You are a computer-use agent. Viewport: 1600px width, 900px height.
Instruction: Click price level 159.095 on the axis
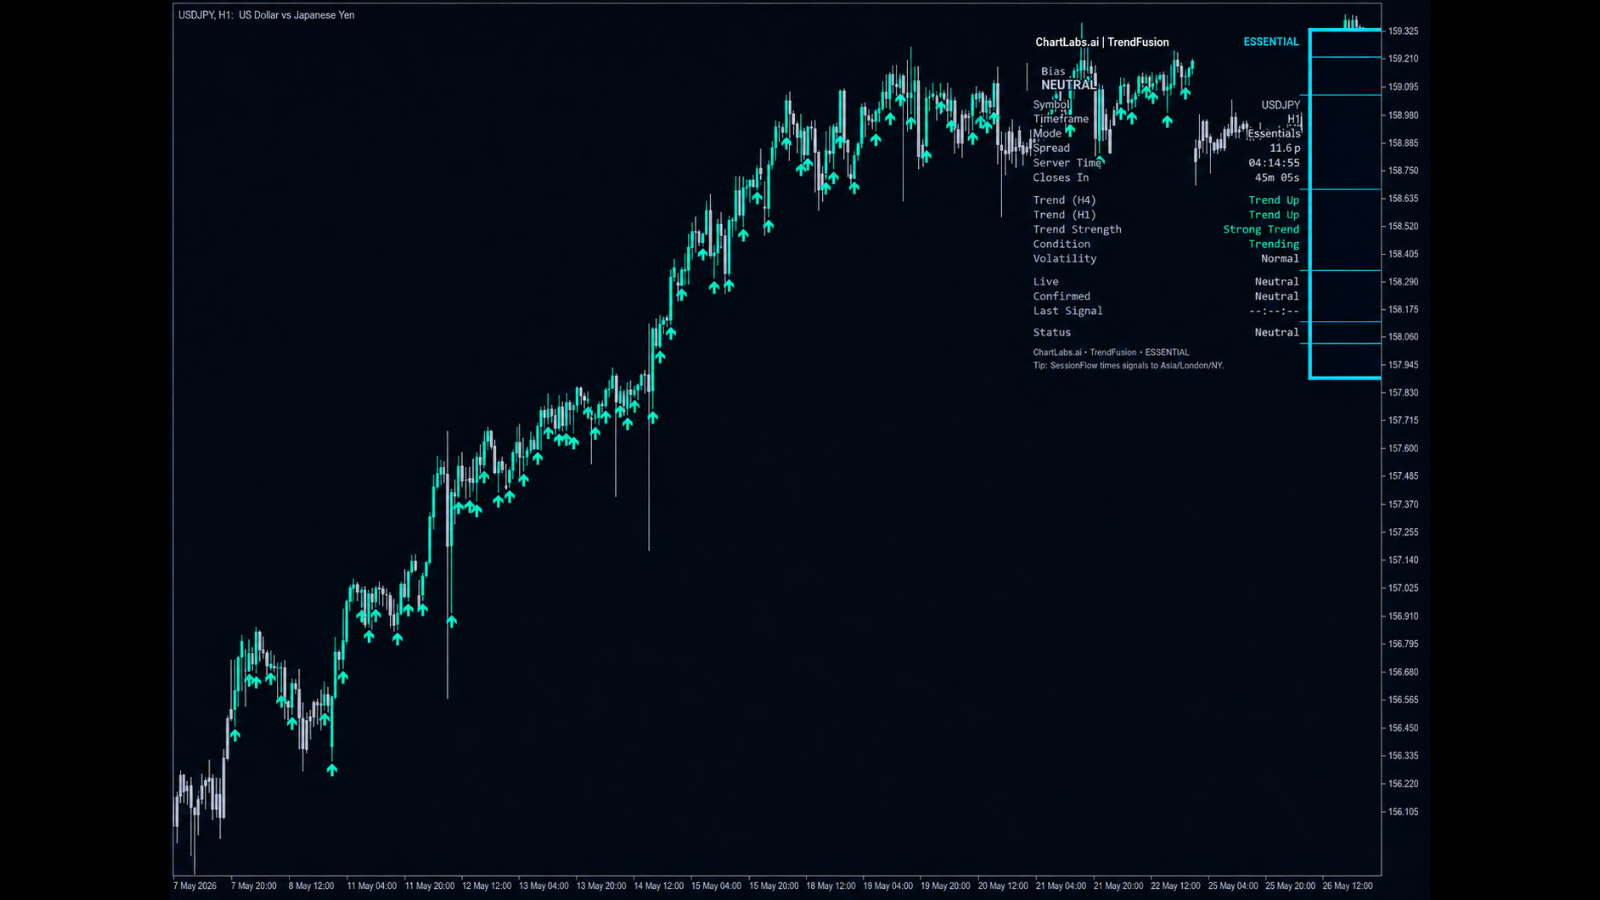click(x=1403, y=87)
